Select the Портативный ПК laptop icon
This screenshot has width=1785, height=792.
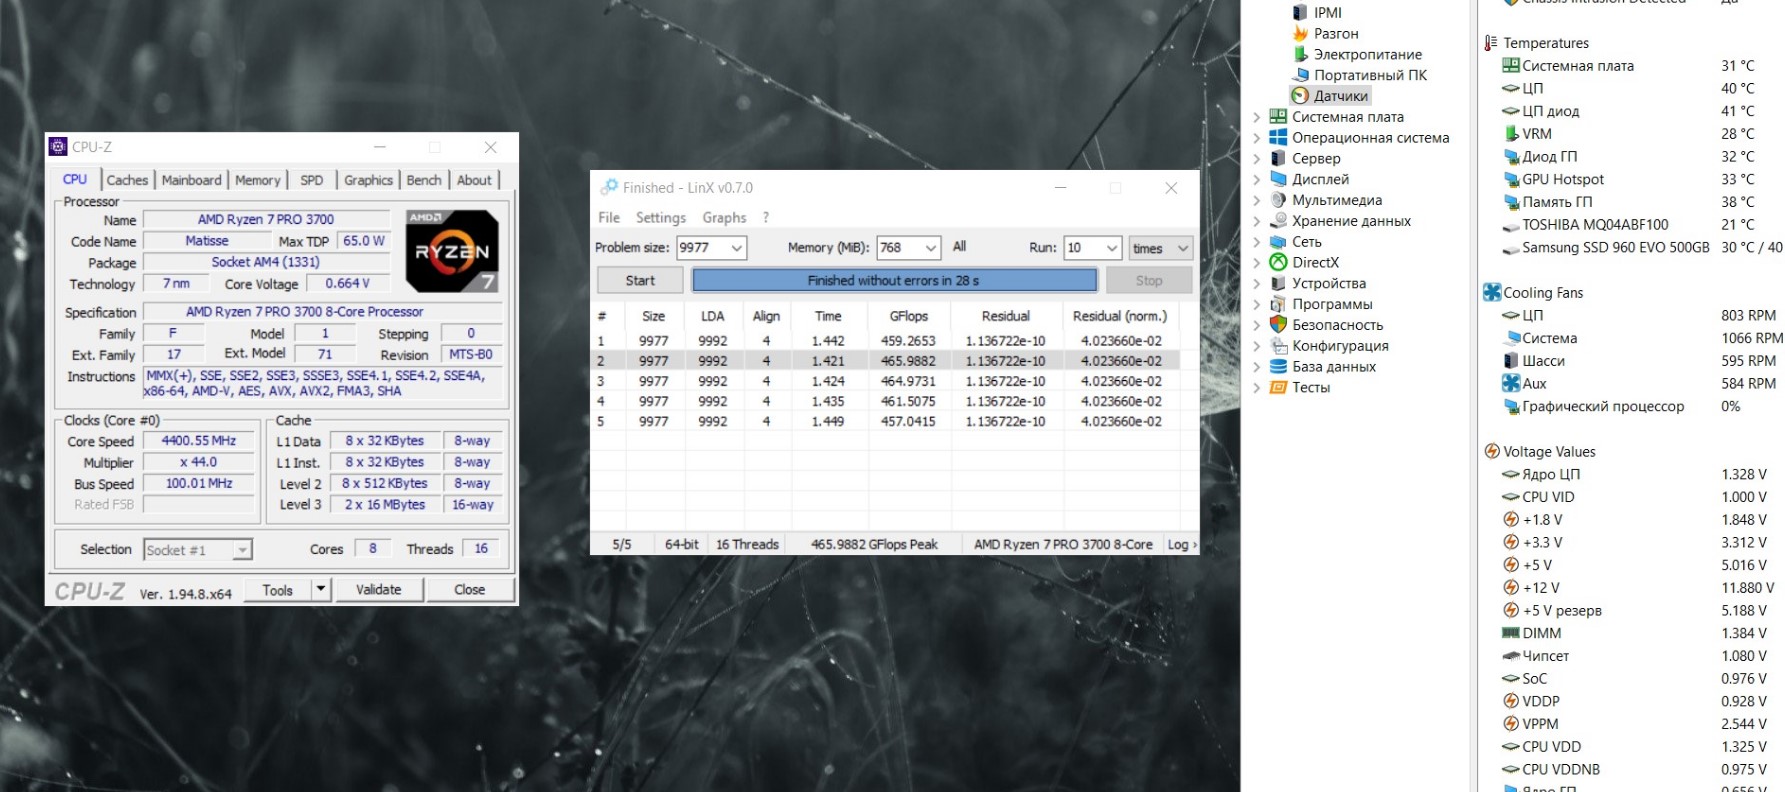1300,75
